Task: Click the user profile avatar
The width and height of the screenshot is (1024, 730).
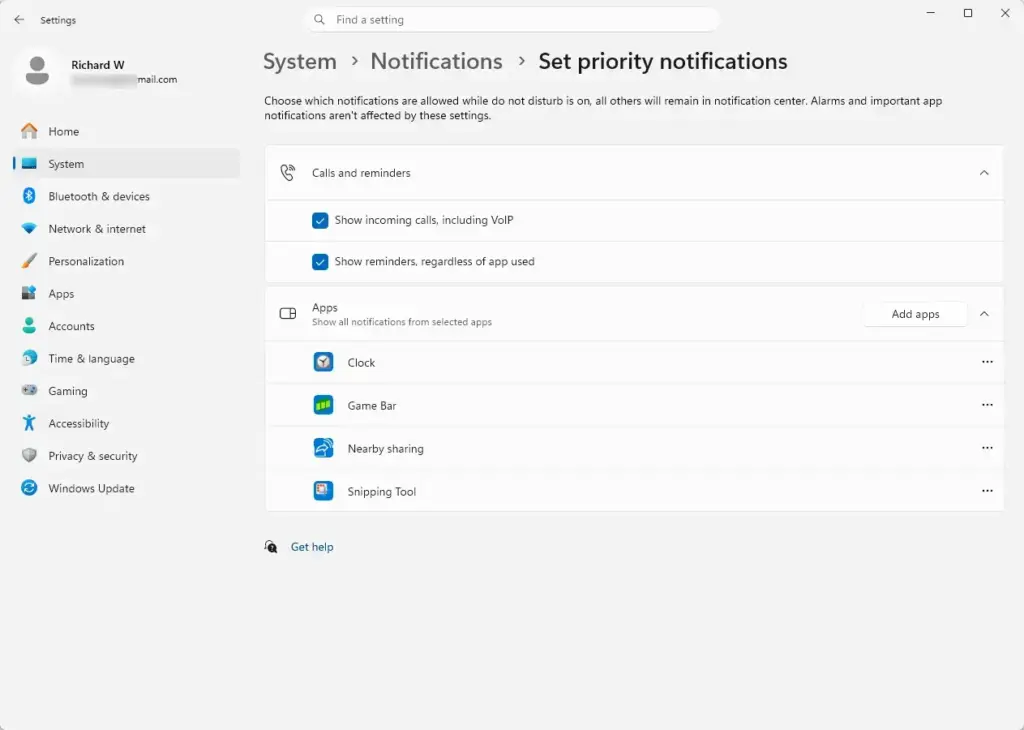Action: pyautogui.click(x=37, y=71)
